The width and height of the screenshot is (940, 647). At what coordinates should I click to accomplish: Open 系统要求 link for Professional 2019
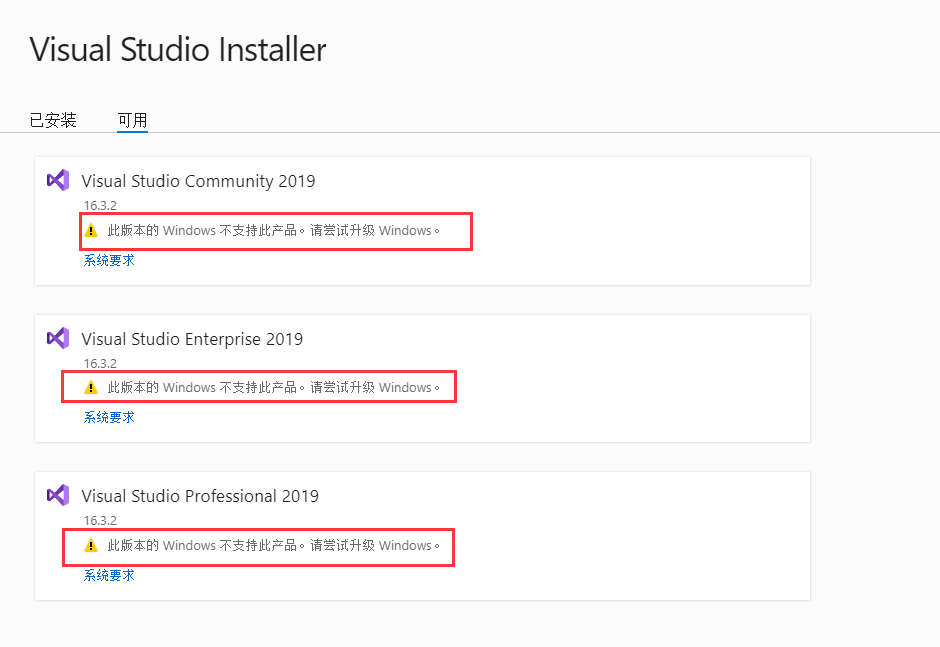click(109, 575)
